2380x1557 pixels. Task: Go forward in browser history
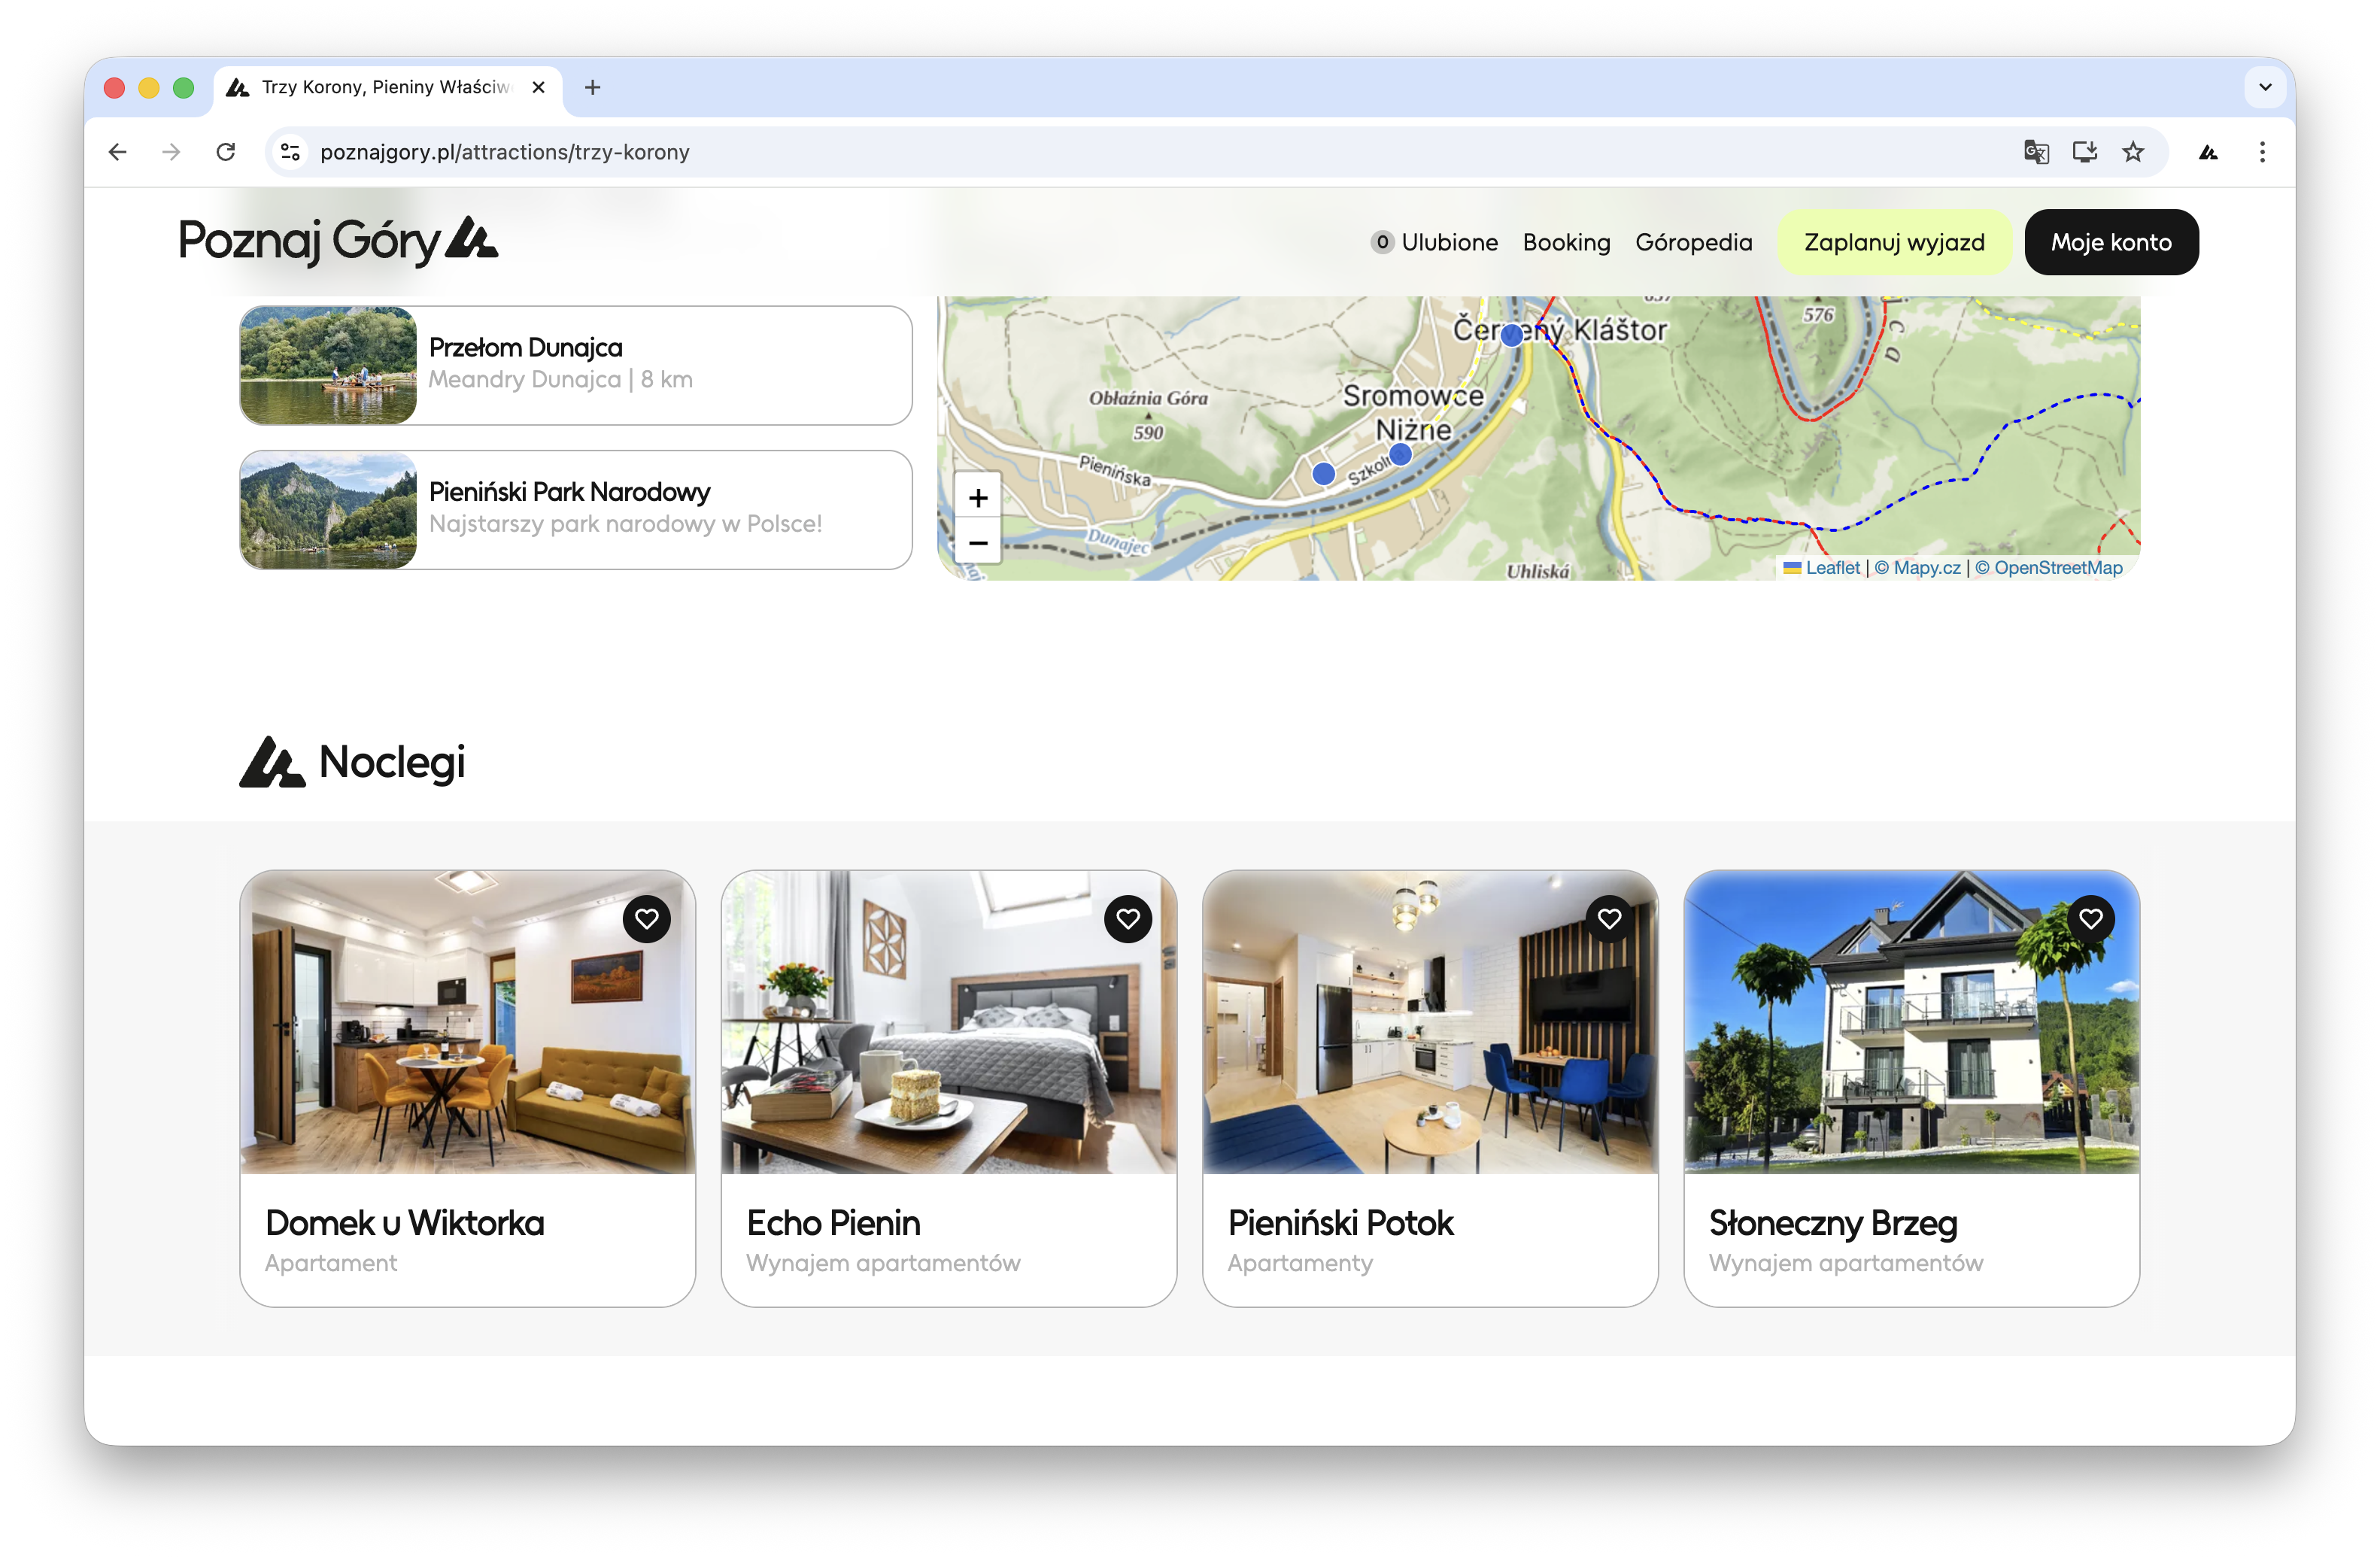pos(172,152)
